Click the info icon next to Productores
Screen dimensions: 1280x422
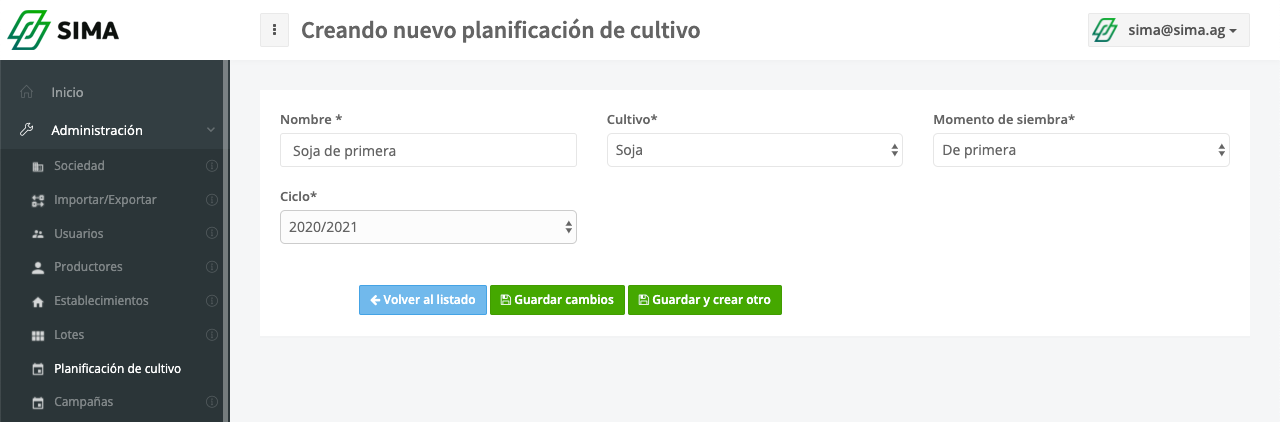pos(211,267)
